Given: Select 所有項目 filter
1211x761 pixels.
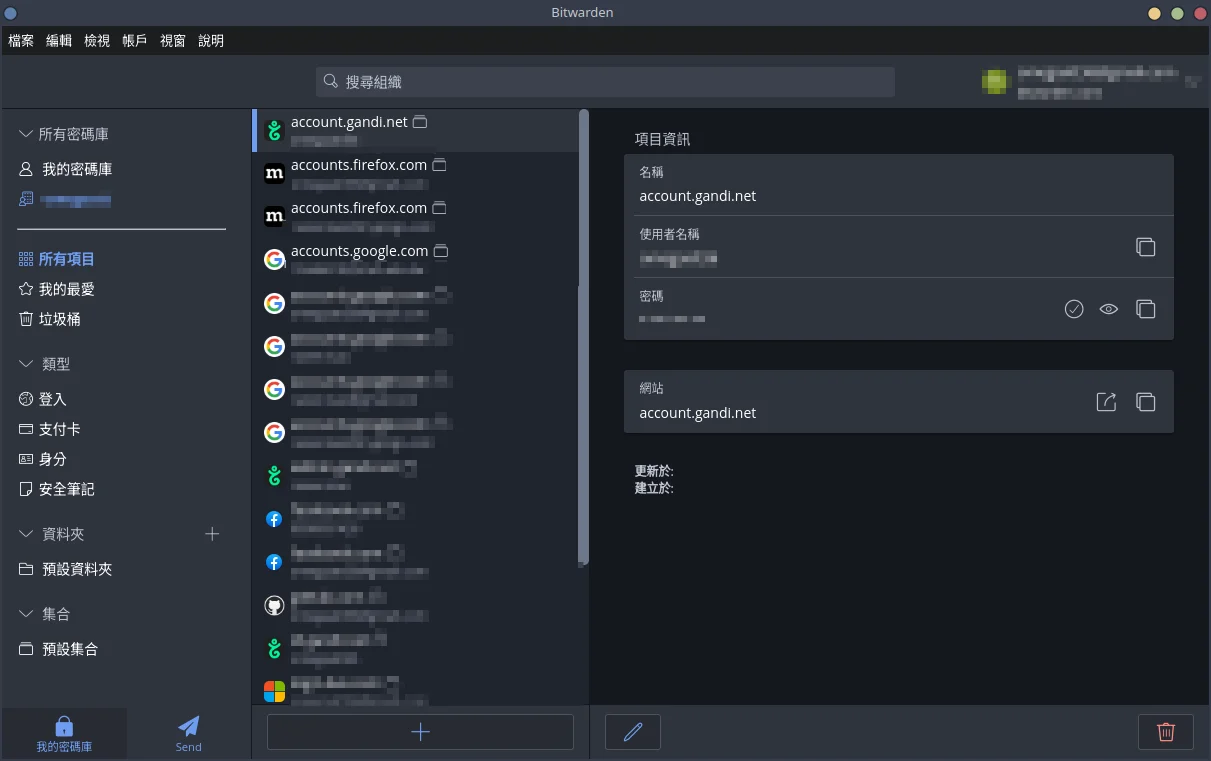Looking at the screenshot, I should 58,259.
